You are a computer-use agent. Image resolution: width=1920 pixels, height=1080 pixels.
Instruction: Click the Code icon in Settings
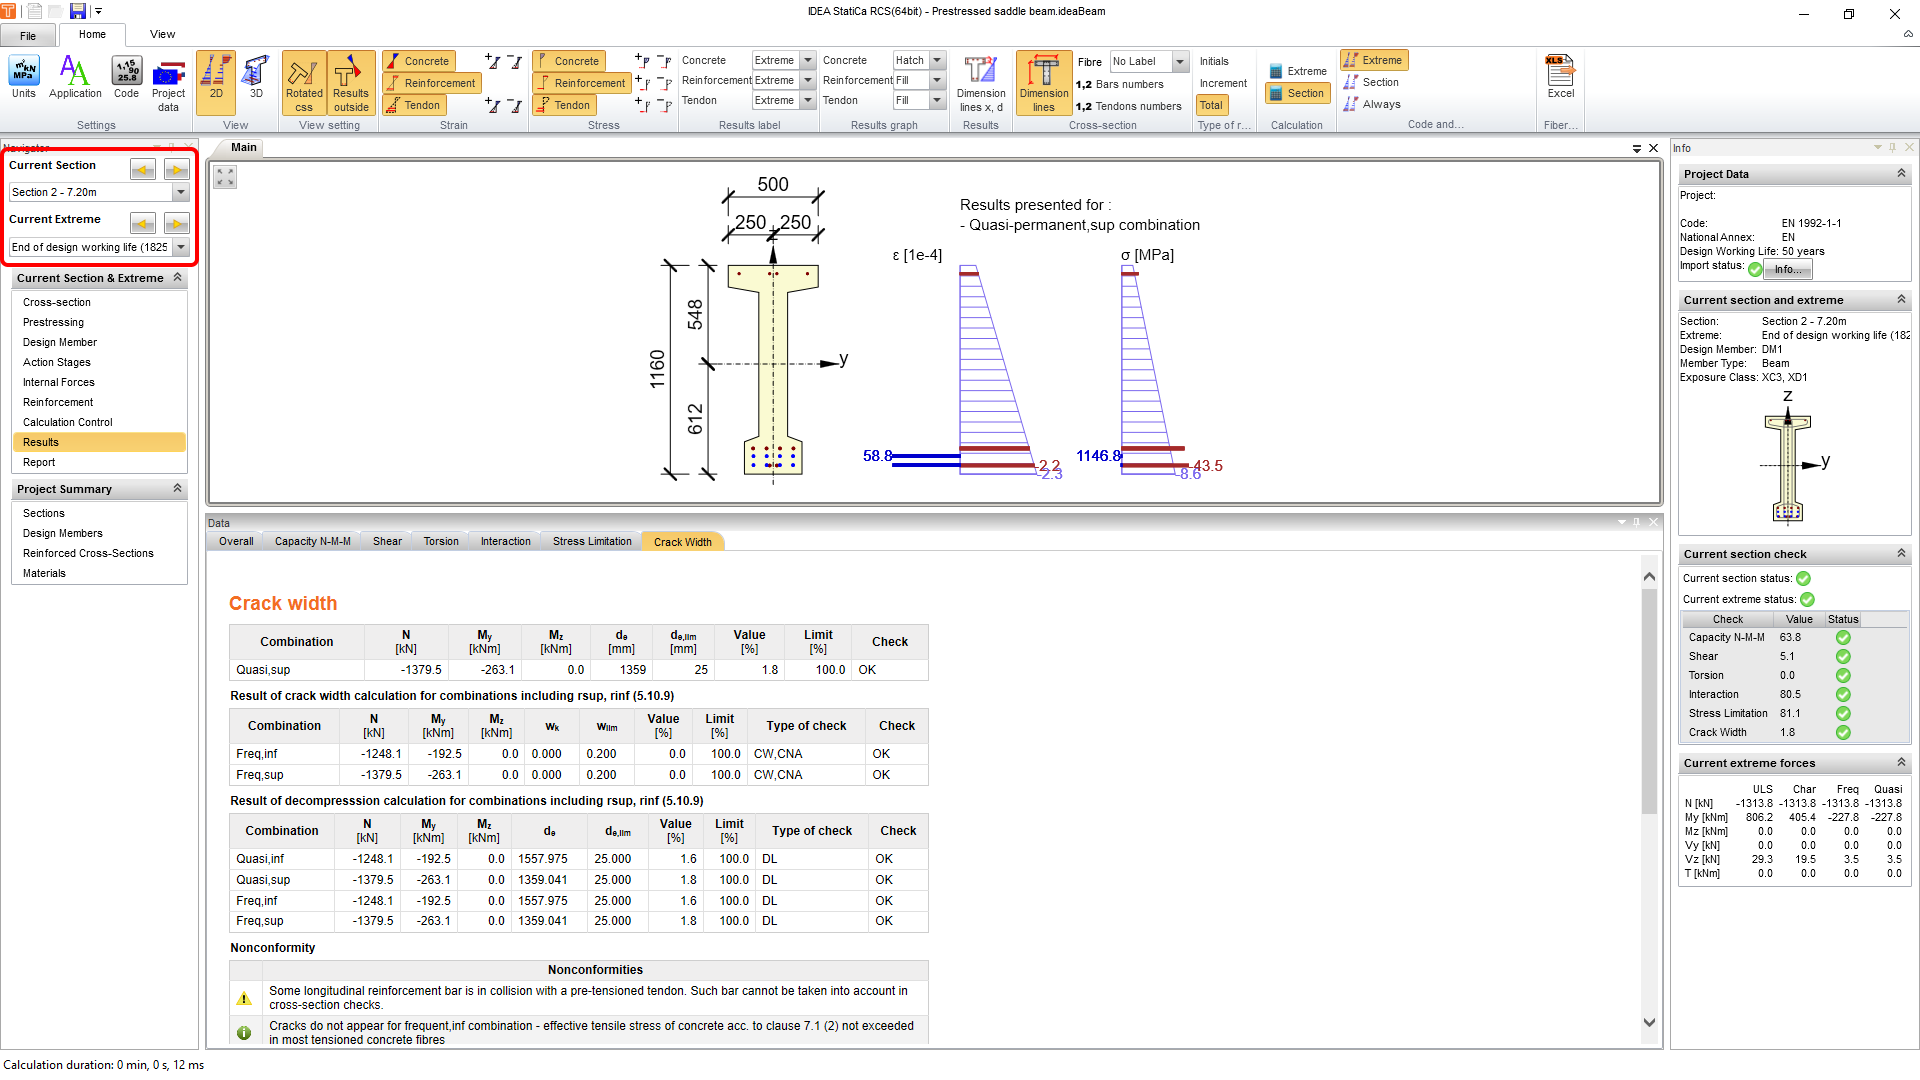[126, 78]
